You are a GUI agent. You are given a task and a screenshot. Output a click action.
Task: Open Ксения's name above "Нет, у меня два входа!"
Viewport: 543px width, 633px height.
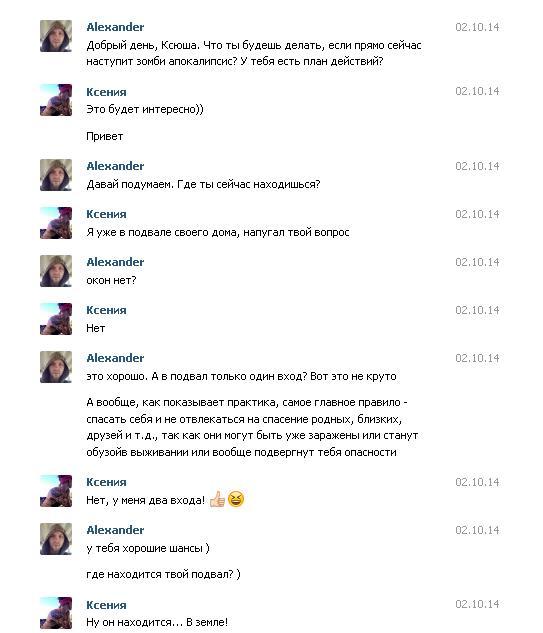106,482
